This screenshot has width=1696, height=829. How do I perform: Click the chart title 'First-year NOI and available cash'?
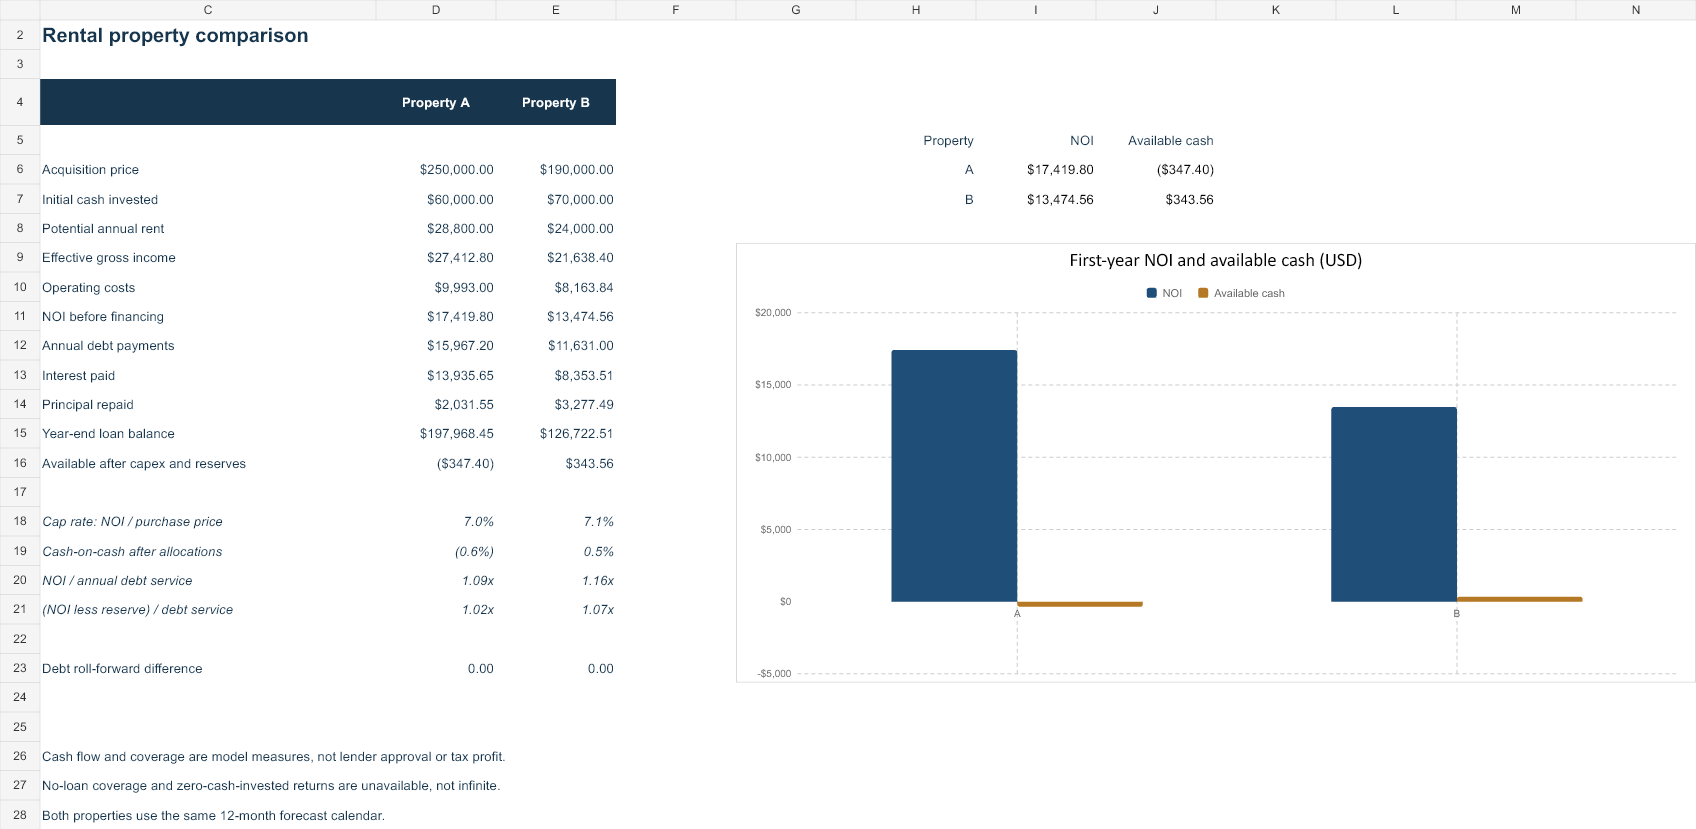point(1216,260)
